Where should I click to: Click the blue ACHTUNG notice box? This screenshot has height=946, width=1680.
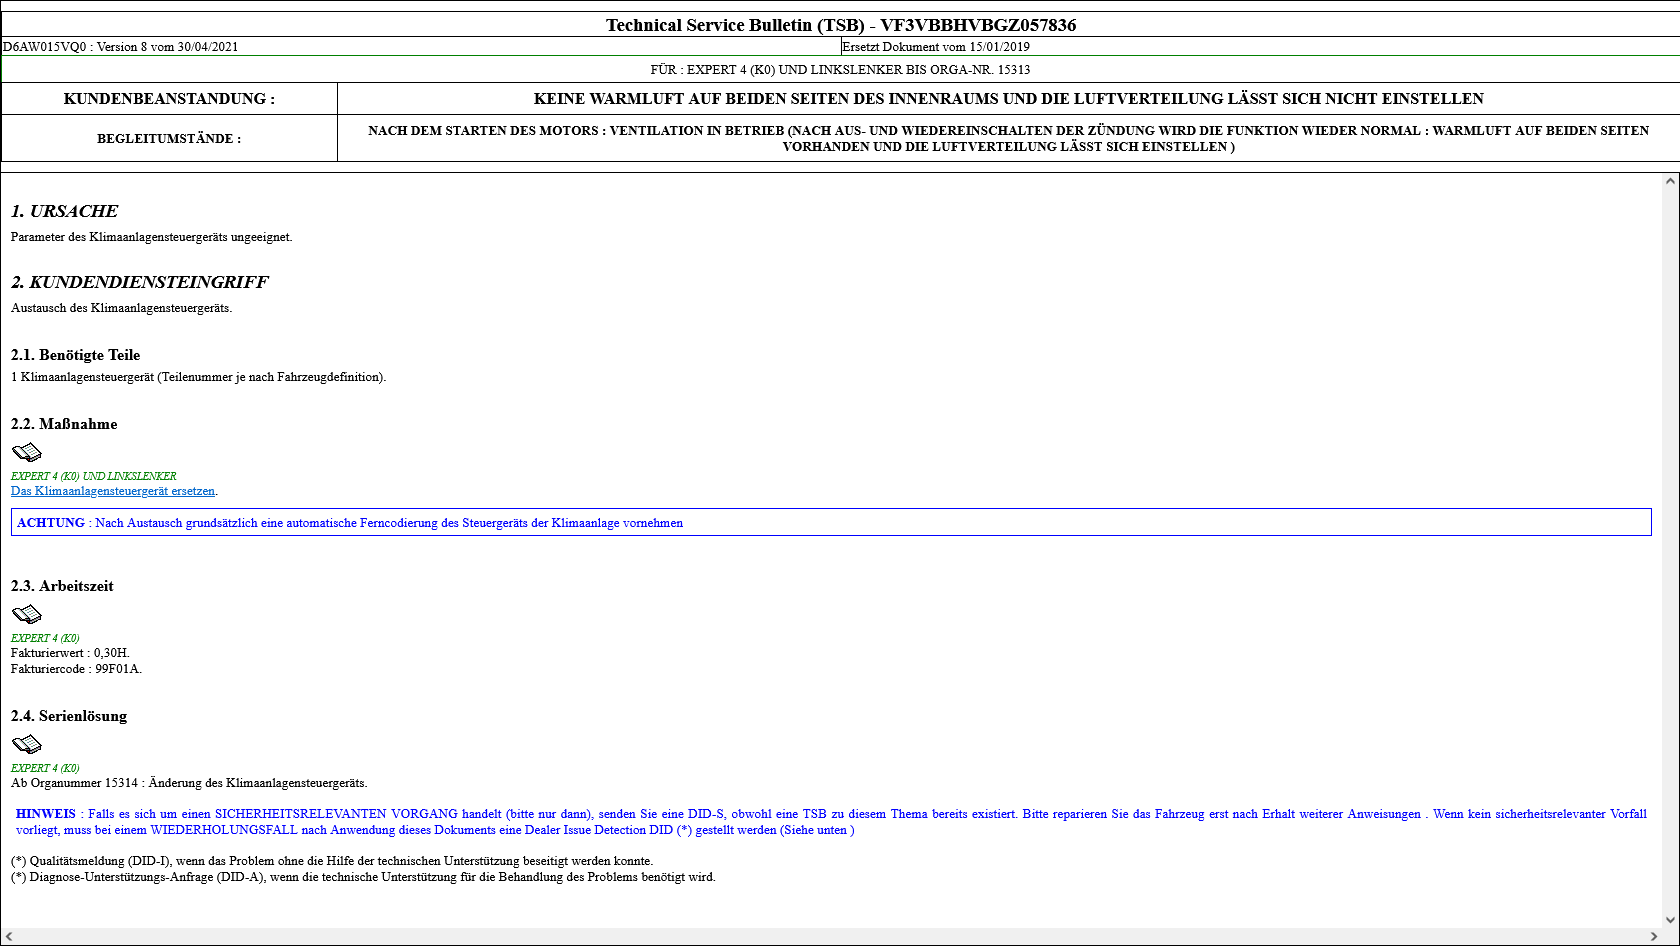coord(830,523)
